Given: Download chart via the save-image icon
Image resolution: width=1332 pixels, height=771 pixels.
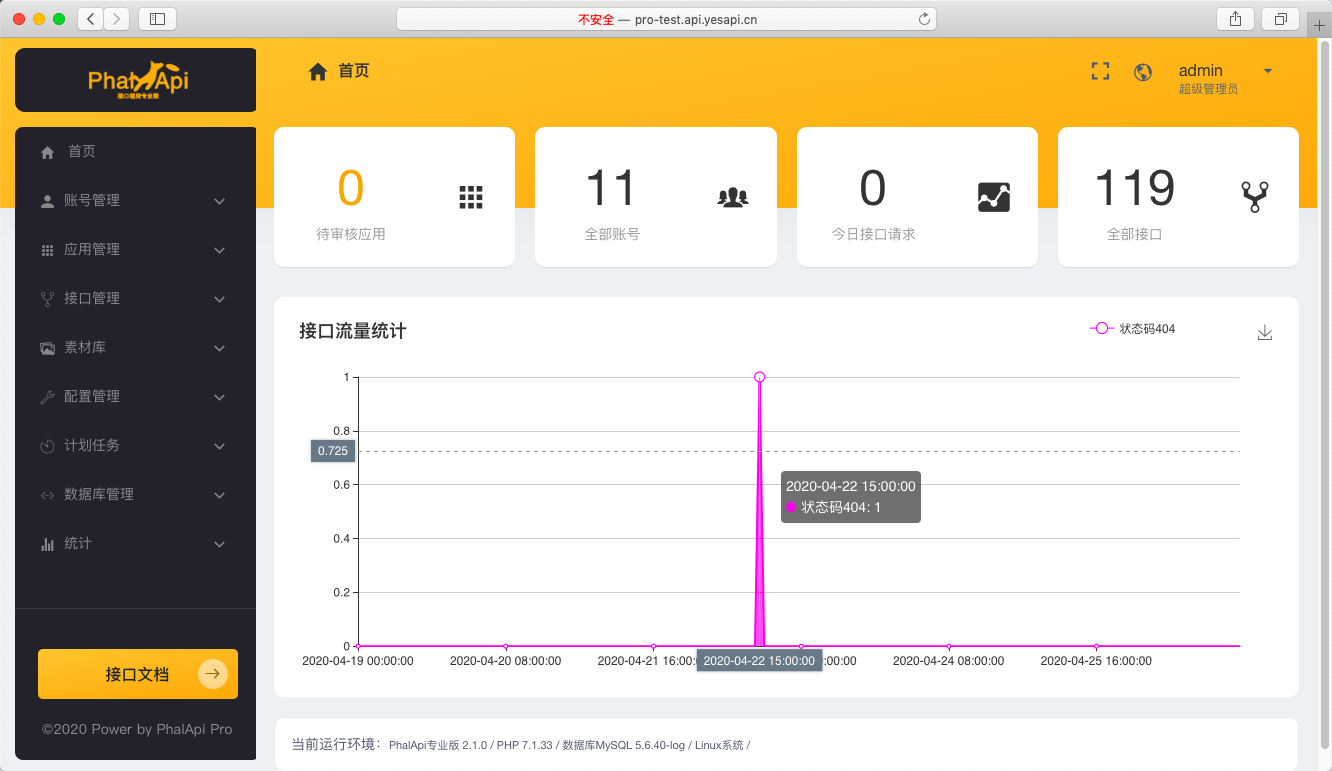Looking at the screenshot, I should pyautogui.click(x=1264, y=333).
